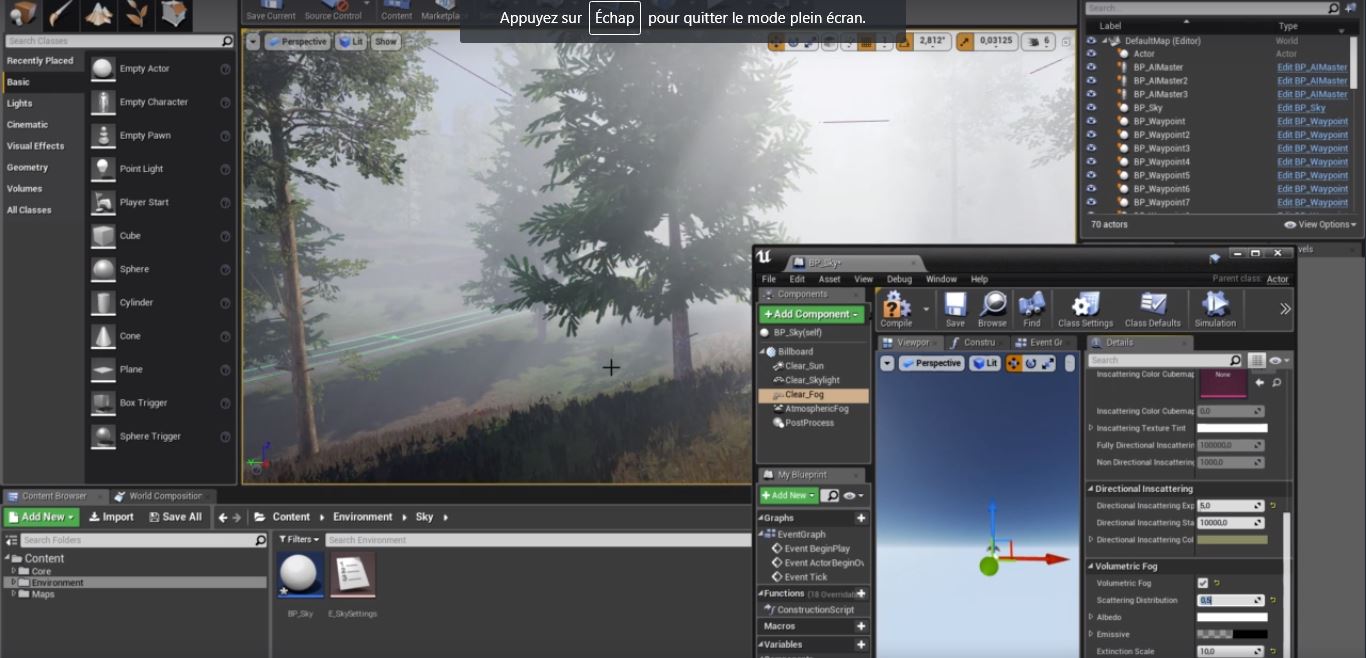Viewport: 1366px width, 658px height.
Task: Click the Directional Inscattering Color swatch
Action: 1231,540
